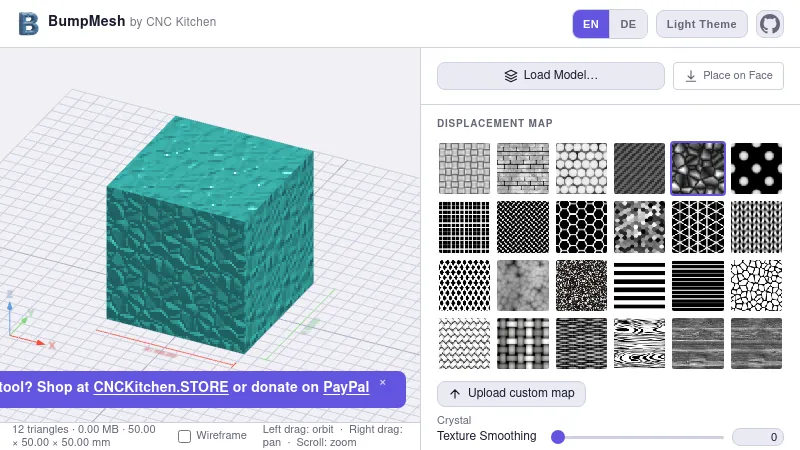Choose the hexagon honeycomb displacement texture
Image resolution: width=800 pixels, height=450 pixels.
click(x=581, y=227)
